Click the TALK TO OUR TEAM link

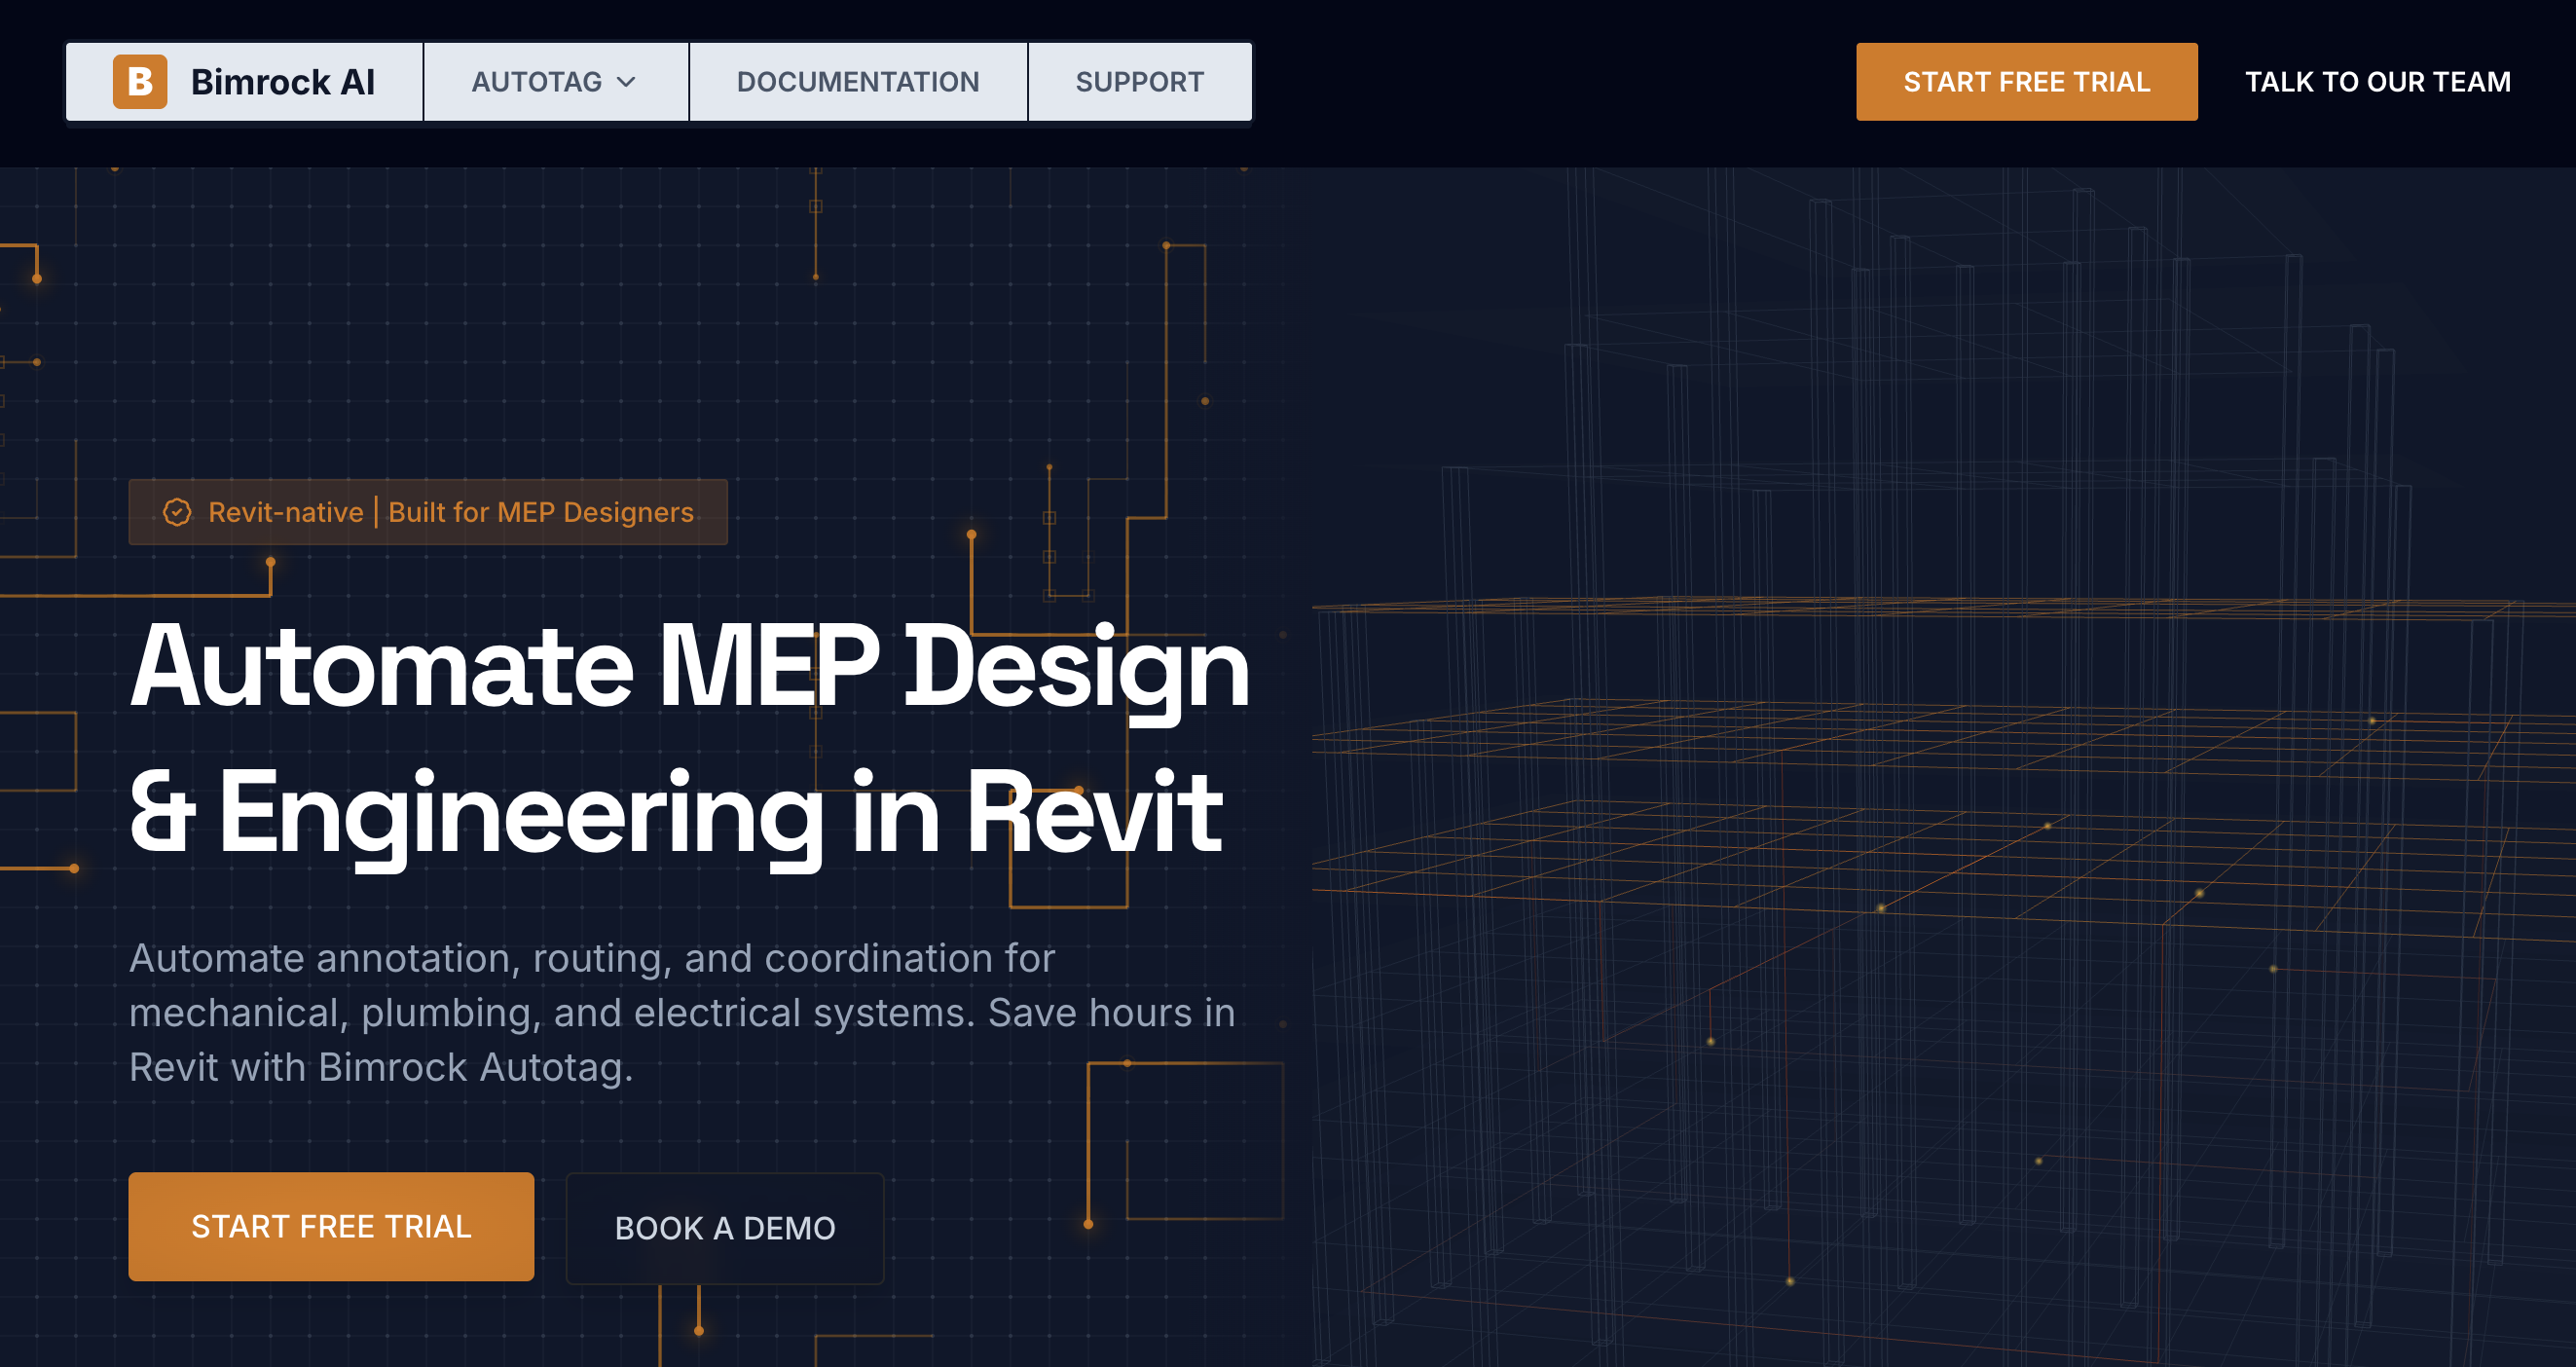coord(2377,82)
